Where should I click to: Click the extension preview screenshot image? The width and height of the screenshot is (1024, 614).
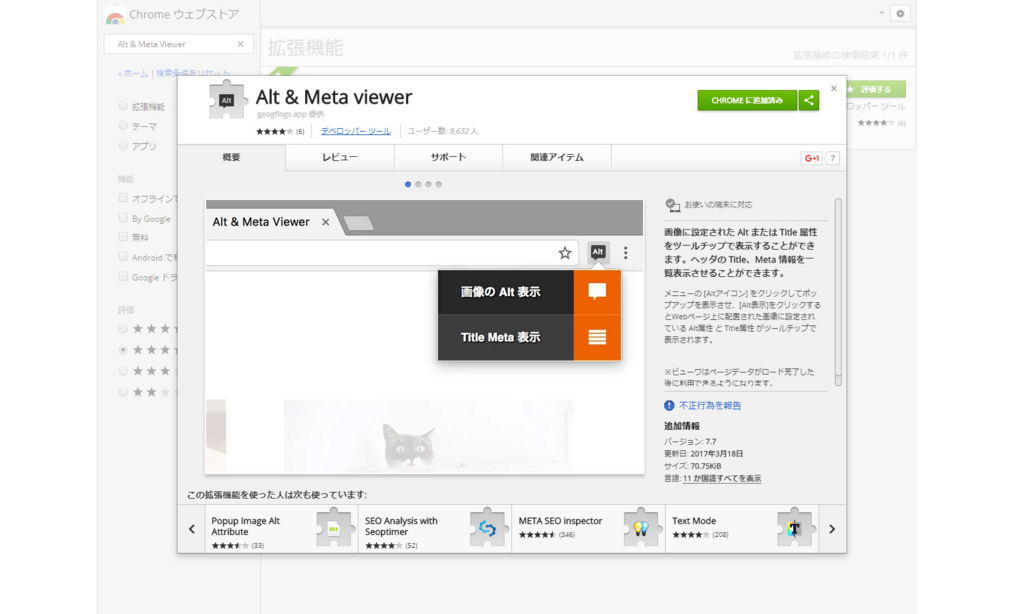point(424,337)
